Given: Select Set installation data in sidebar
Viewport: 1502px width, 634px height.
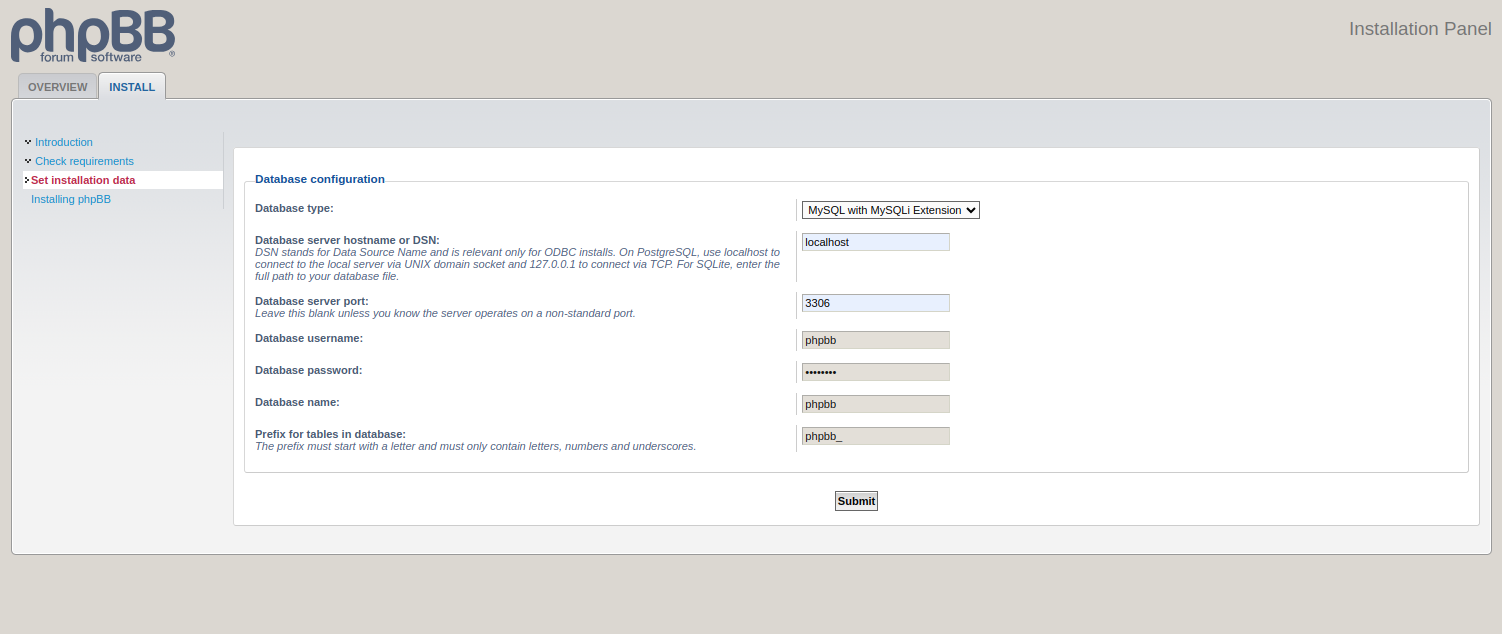Looking at the screenshot, I should click(x=83, y=180).
